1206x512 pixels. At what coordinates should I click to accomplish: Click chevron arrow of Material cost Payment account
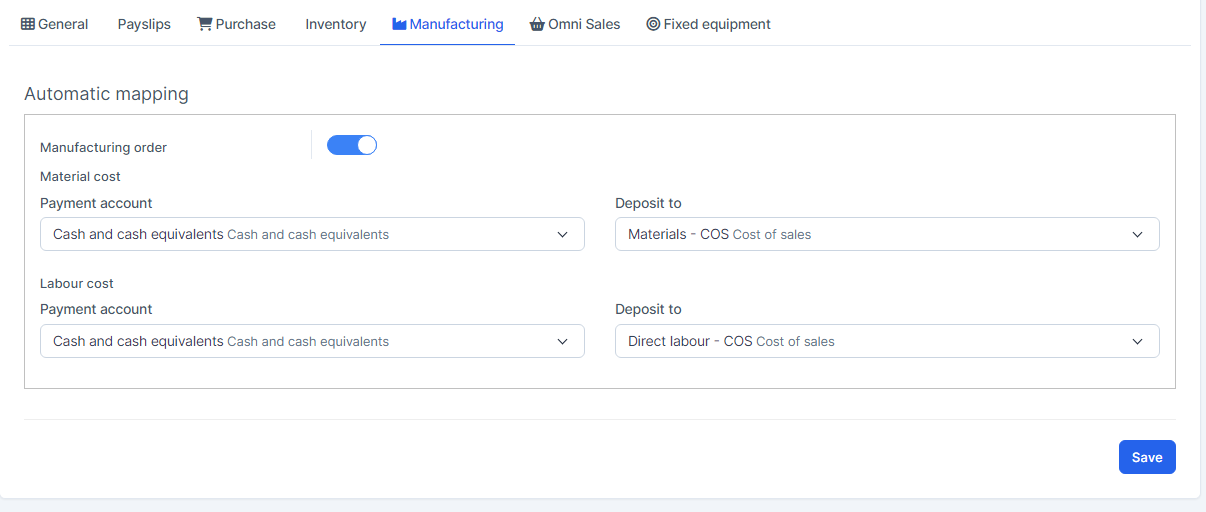tap(561, 235)
